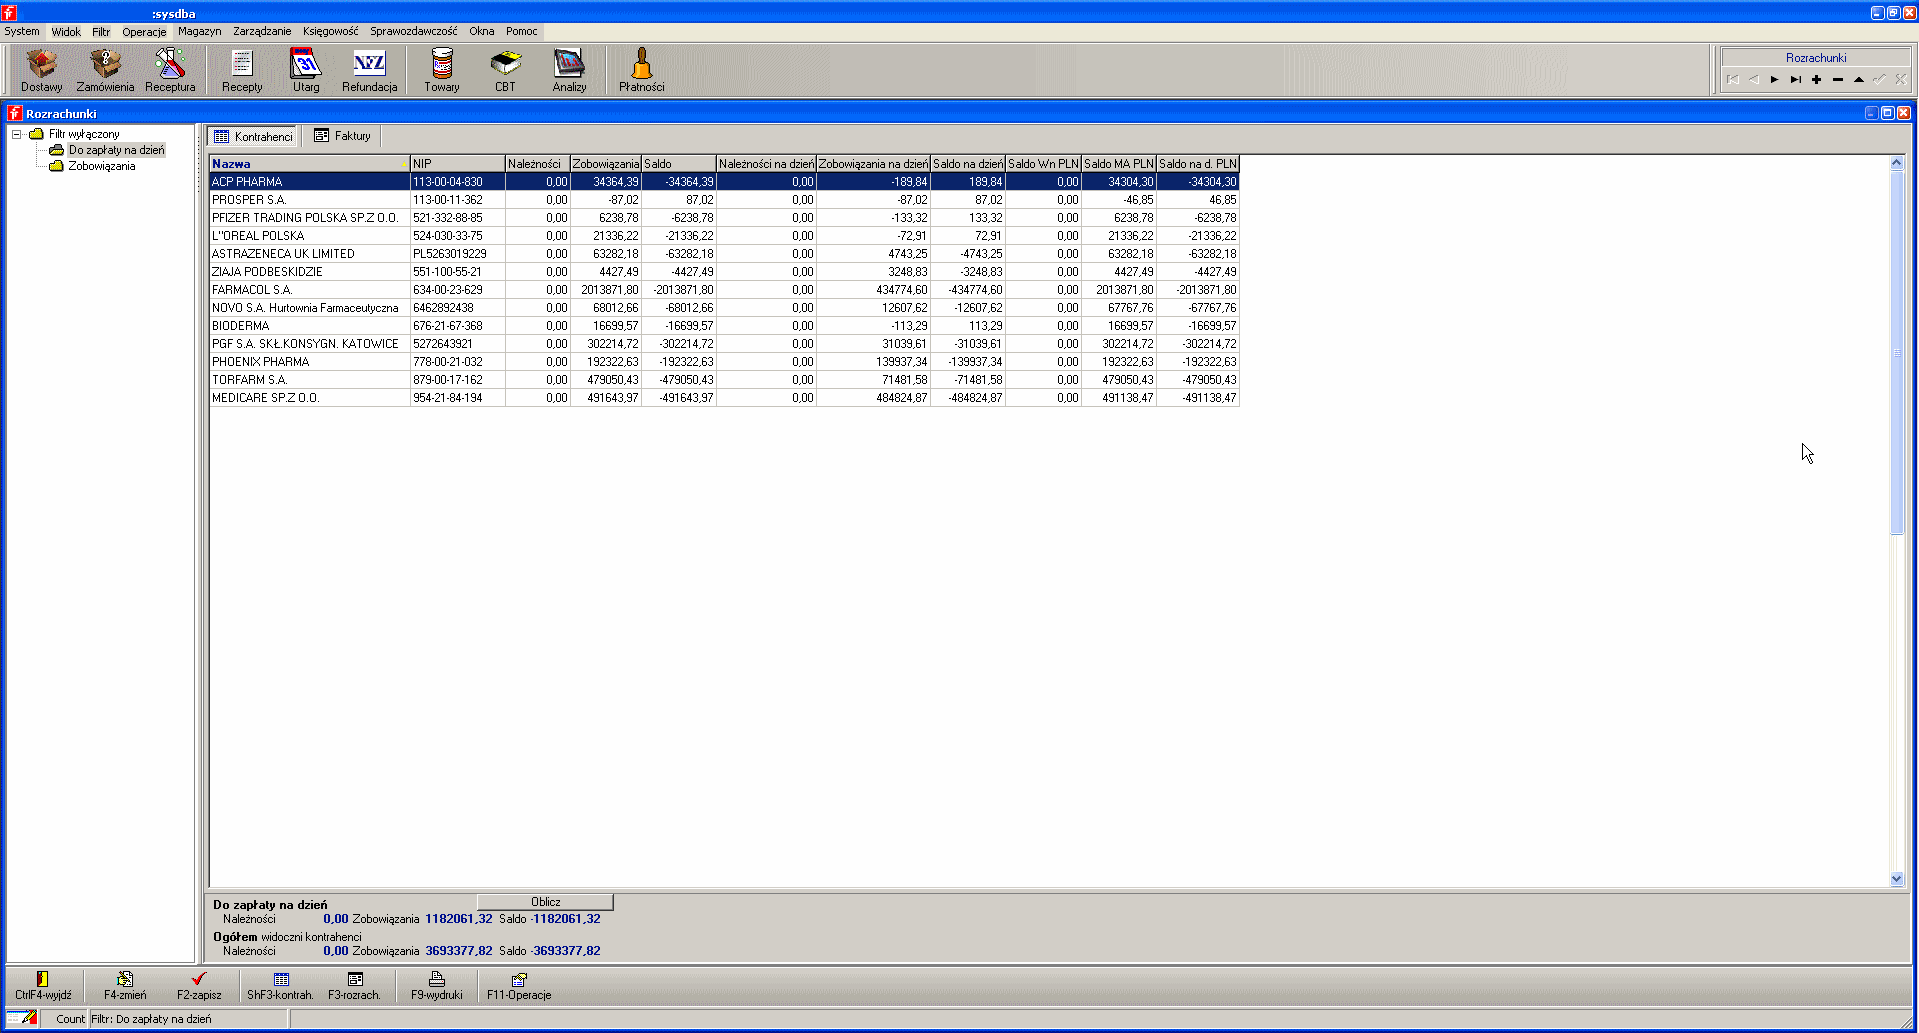The height and width of the screenshot is (1033, 1919).
Task: Open the Płatności module
Action: 641,70
